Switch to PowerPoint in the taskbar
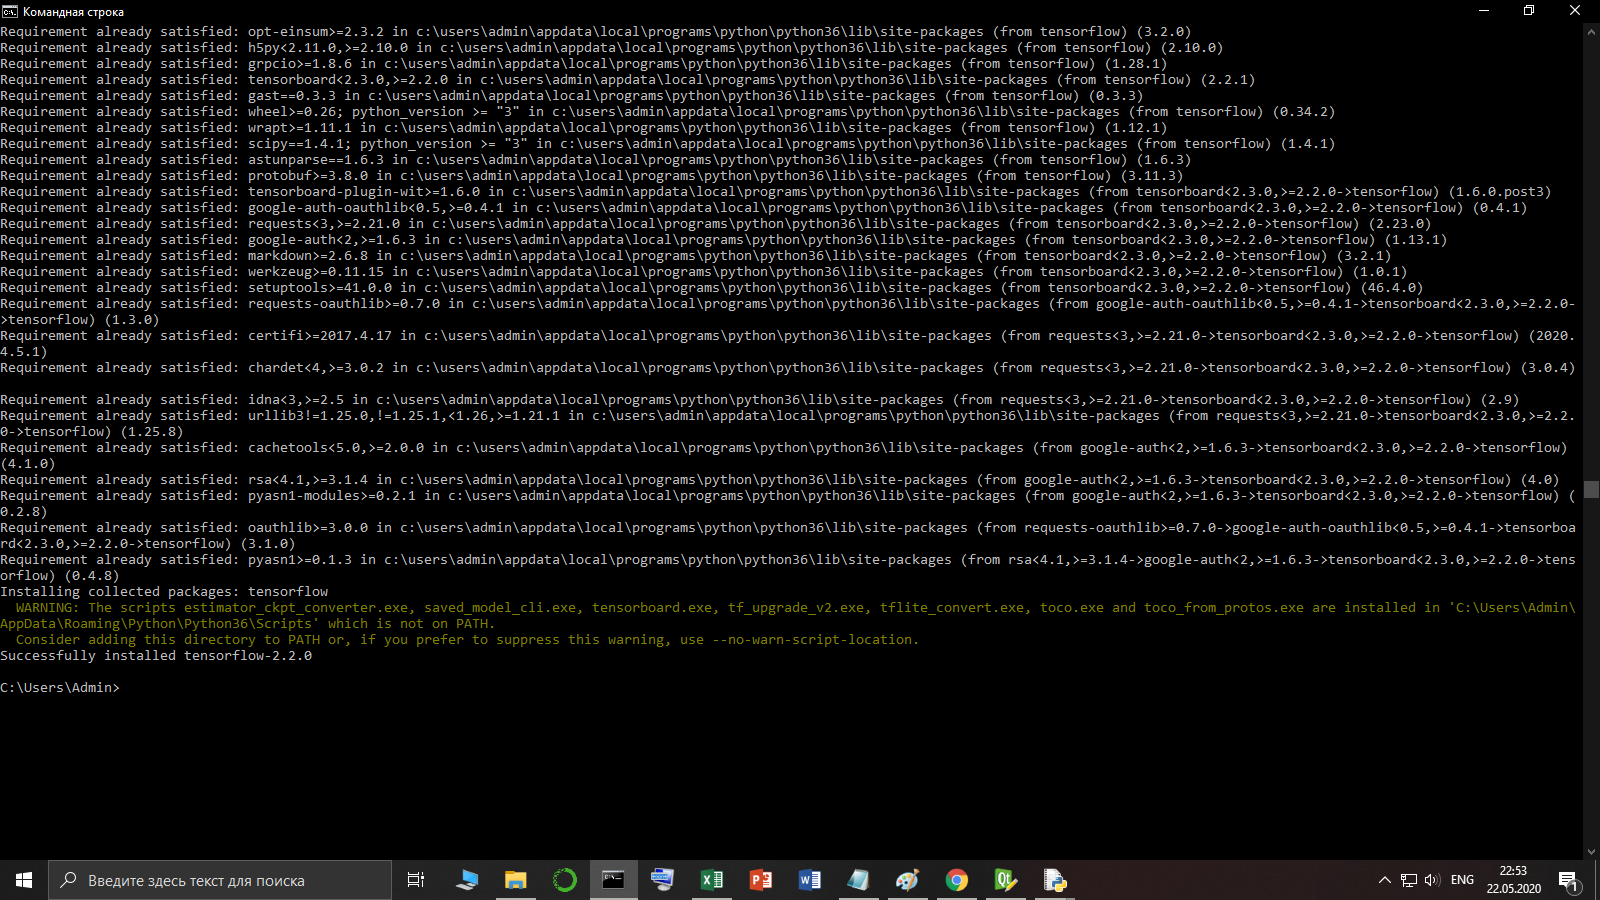 click(x=760, y=880)
